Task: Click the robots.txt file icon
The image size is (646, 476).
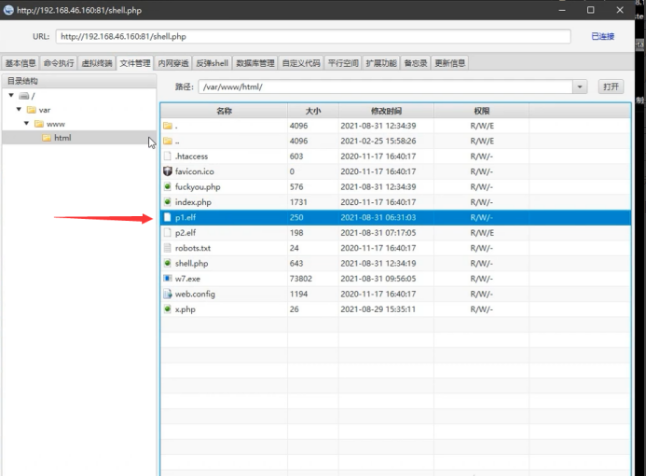Action: point(167,248)
